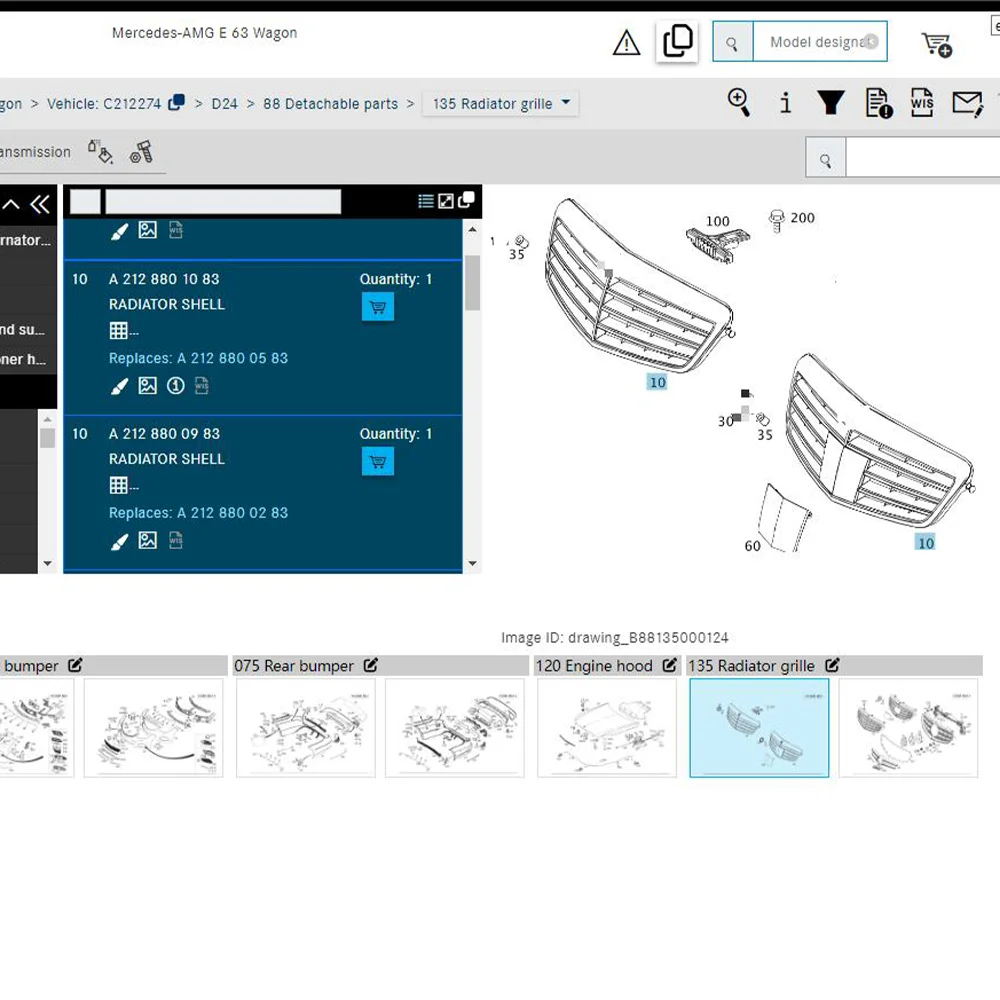Click callout 200 in the diagram
The image size is (1000, 1000).
tap(802, 218)
